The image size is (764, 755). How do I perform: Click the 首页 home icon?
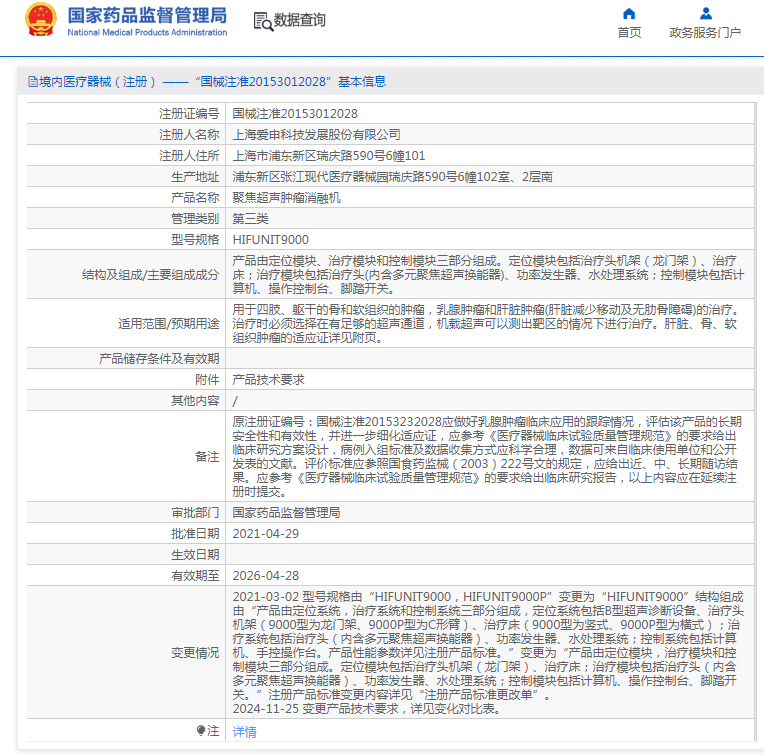[x=629, y=13]
